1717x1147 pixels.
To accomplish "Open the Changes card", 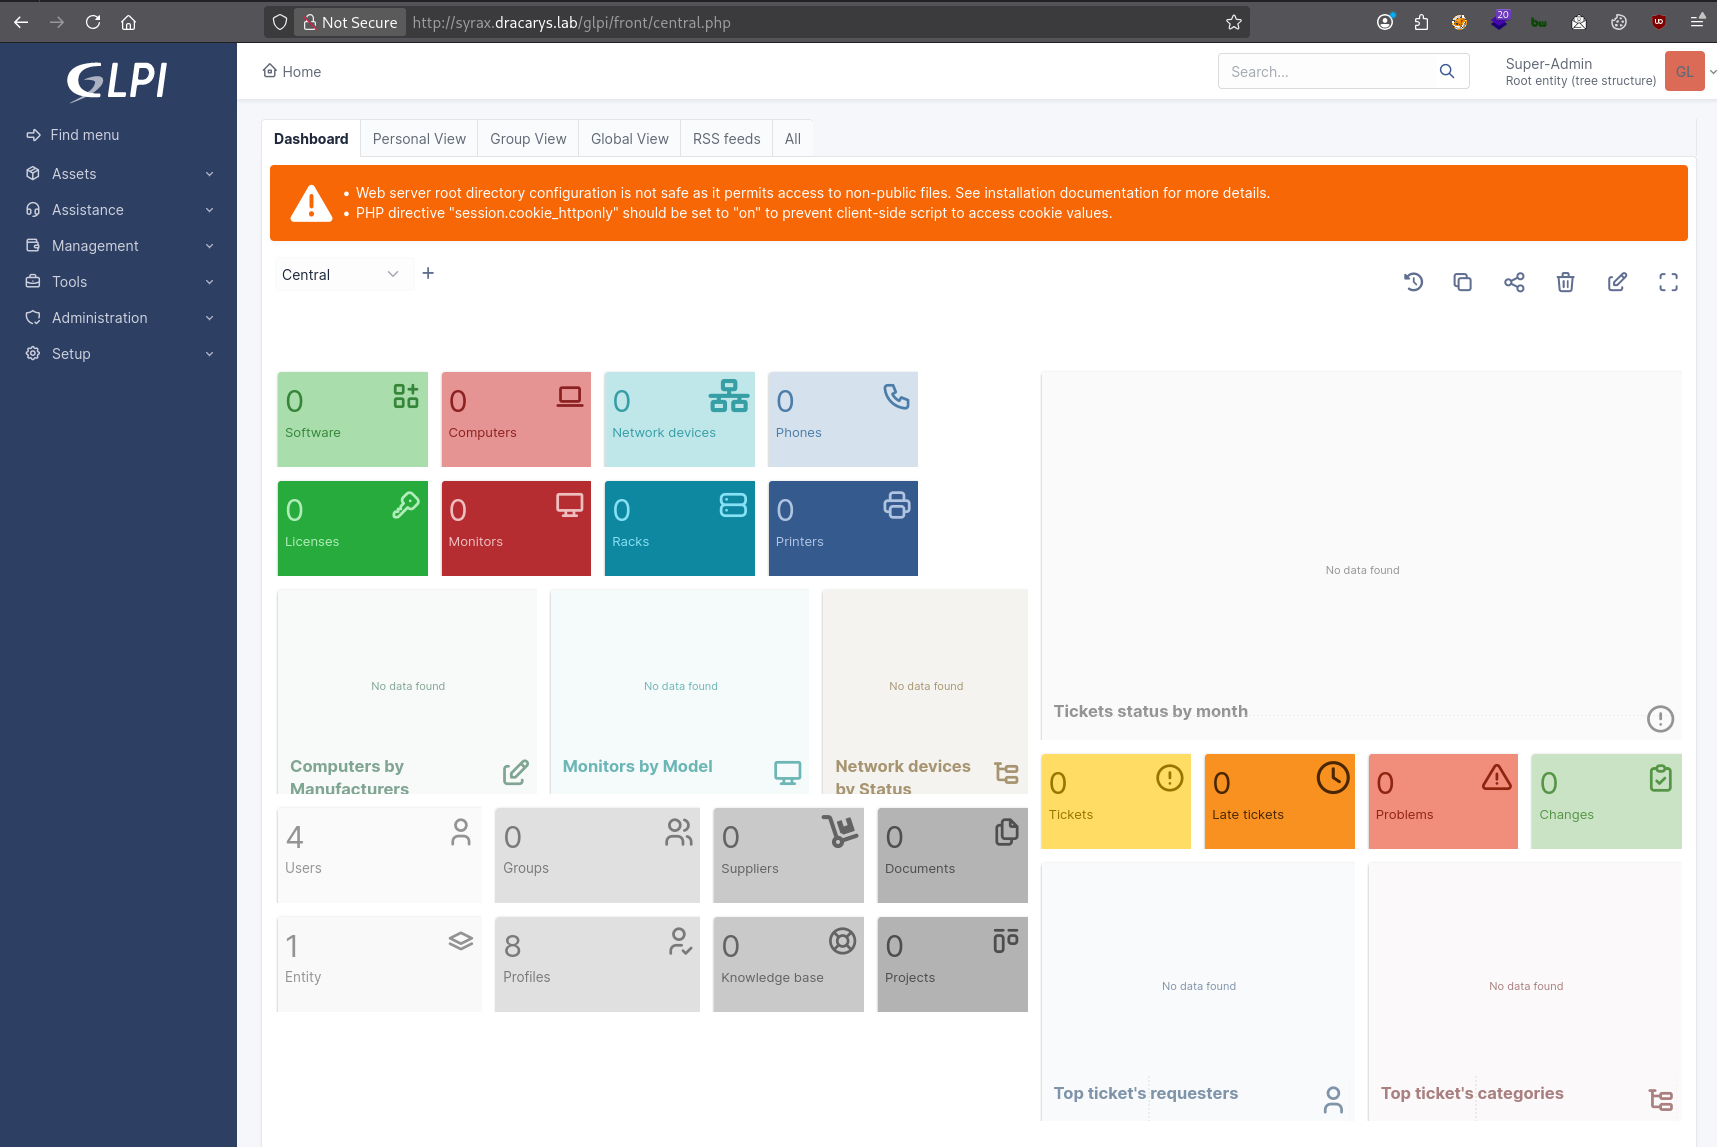I will point(1607,801).
